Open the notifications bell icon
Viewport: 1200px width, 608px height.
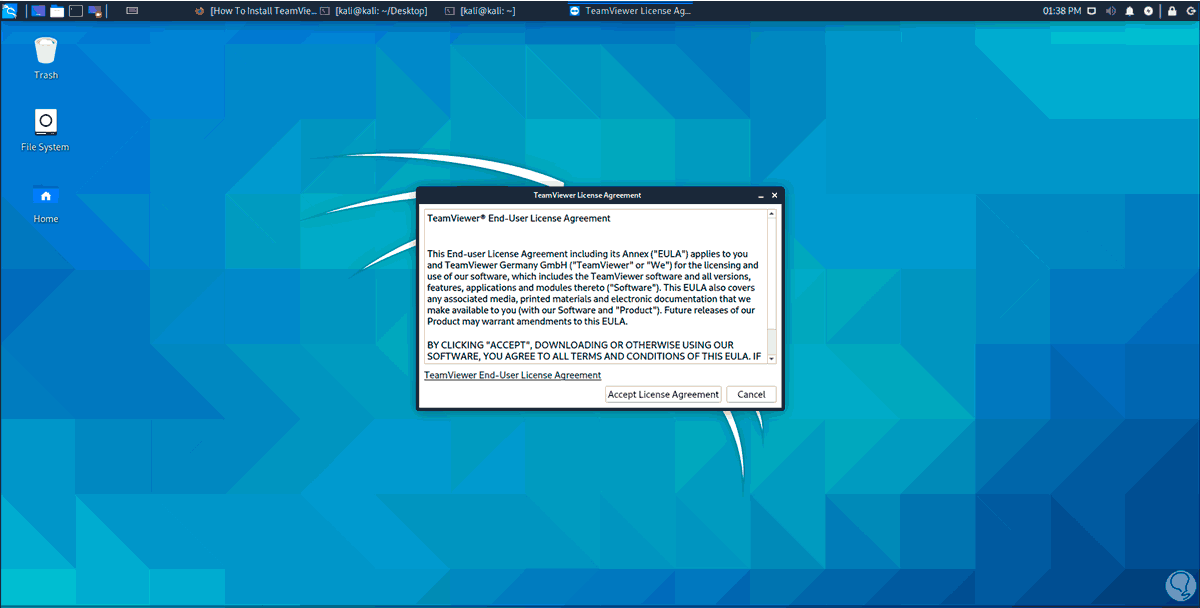pos(1129,11)
